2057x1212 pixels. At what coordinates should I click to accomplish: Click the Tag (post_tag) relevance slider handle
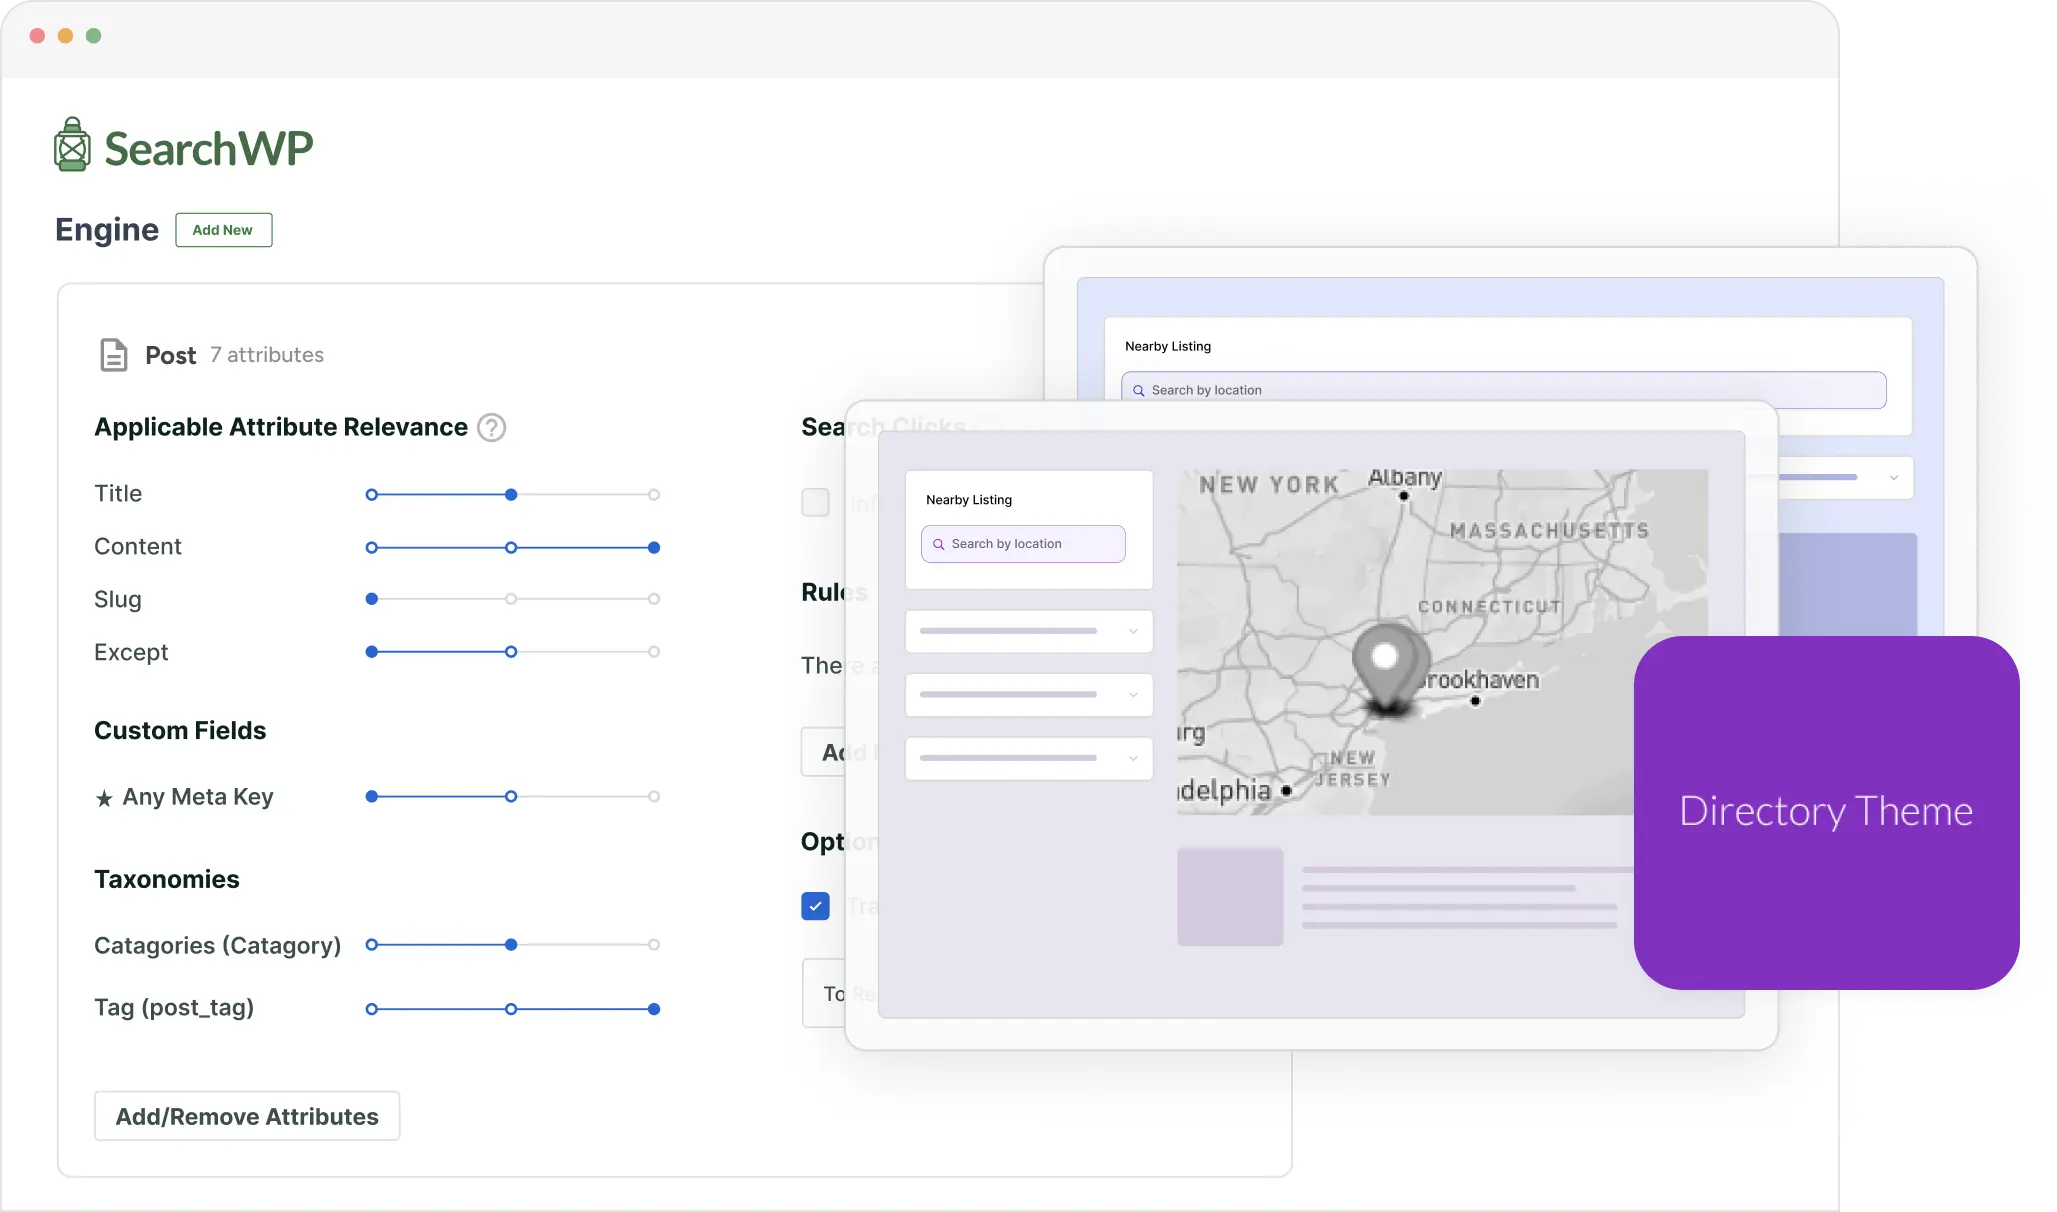point(655,1009)
